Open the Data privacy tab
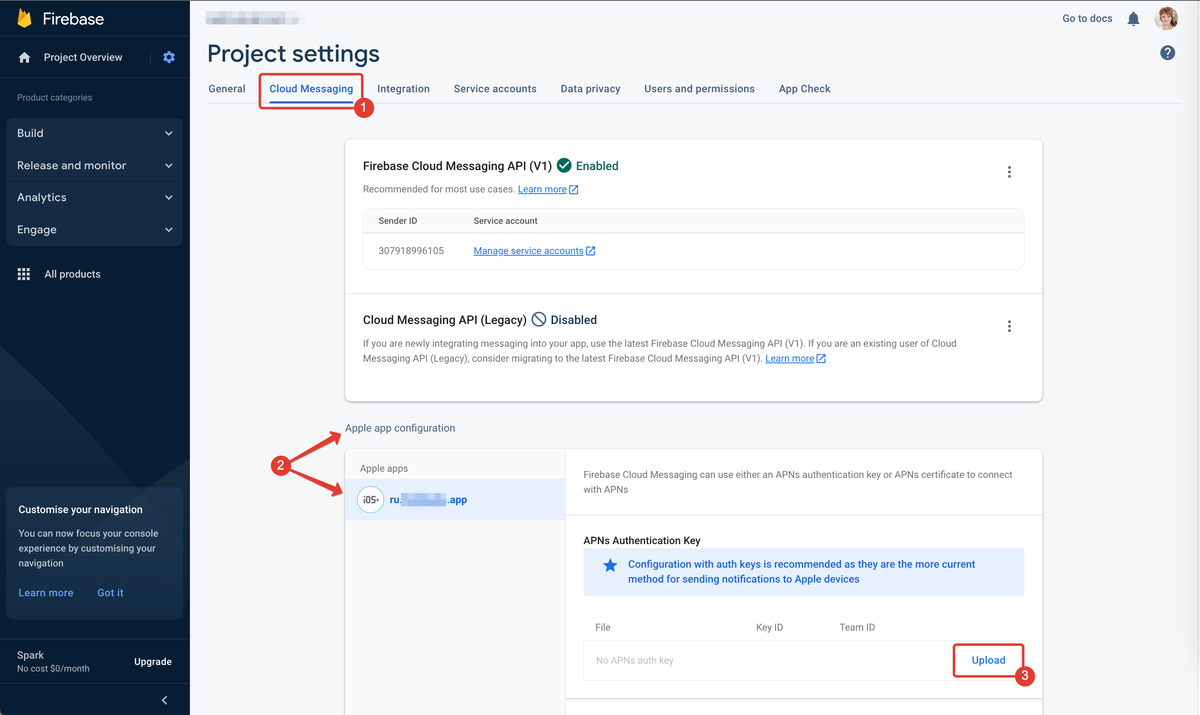This screenshot has width=1200, height=715. [590, 89]
